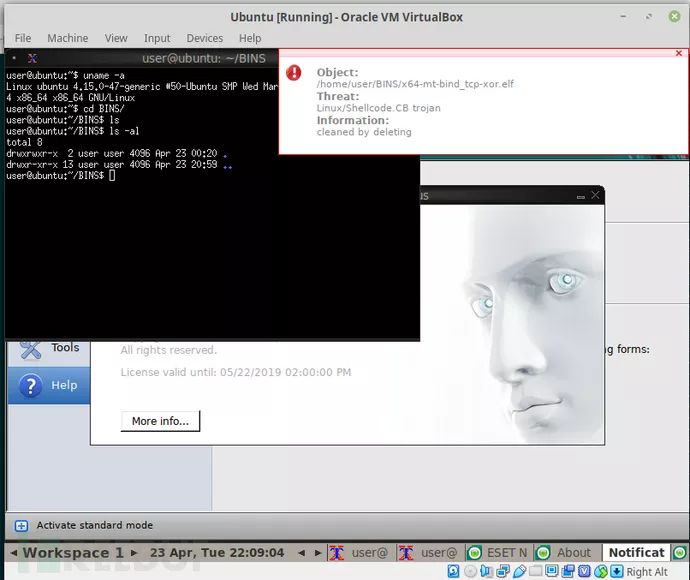Viewport: 690px width, 580px height.
Task: Click the mouse integration status icon
Action: click(600, 571)
